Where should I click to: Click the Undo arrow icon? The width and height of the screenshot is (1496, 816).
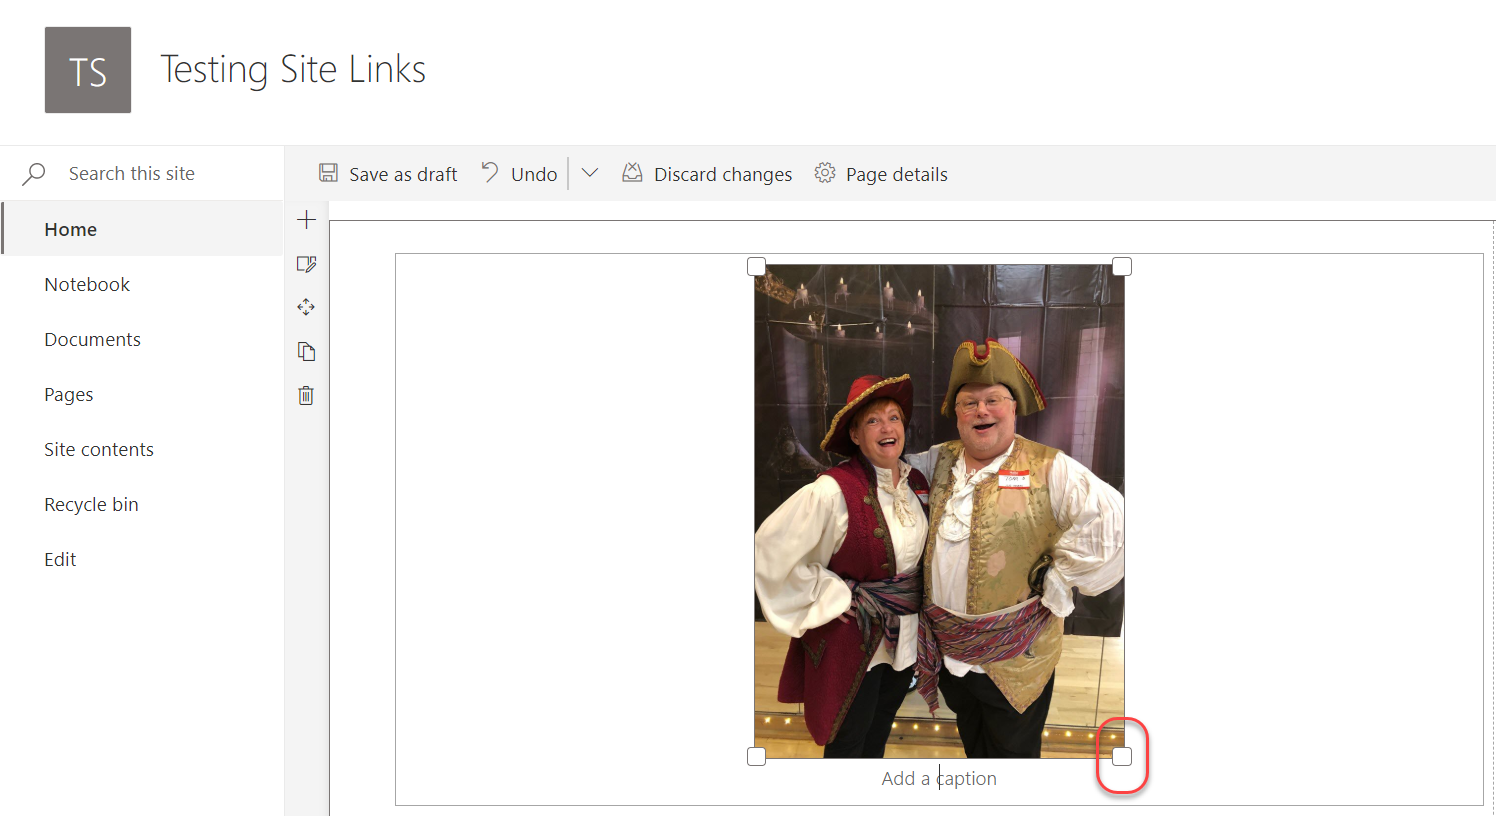[490, 172]
